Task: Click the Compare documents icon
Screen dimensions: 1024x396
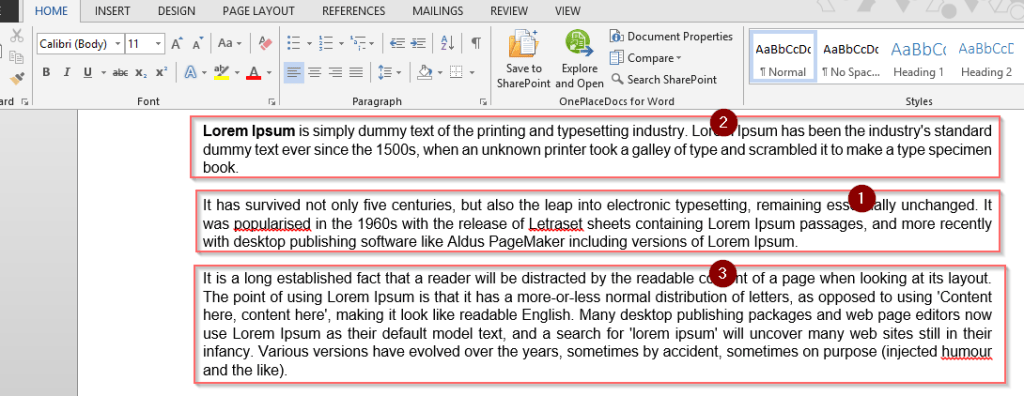Action: tap(616, 58)
